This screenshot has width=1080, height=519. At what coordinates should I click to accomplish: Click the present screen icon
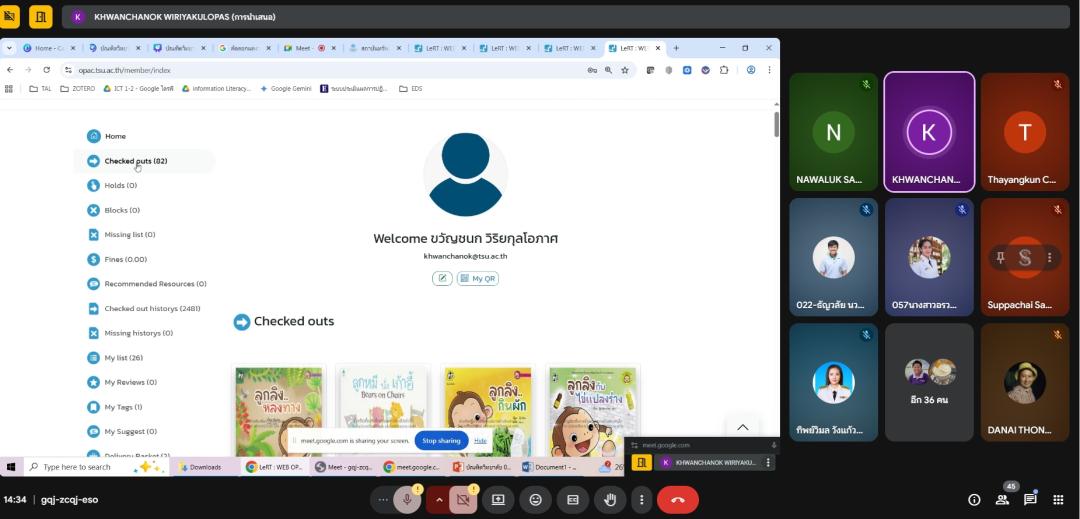(x=498, y=499)
